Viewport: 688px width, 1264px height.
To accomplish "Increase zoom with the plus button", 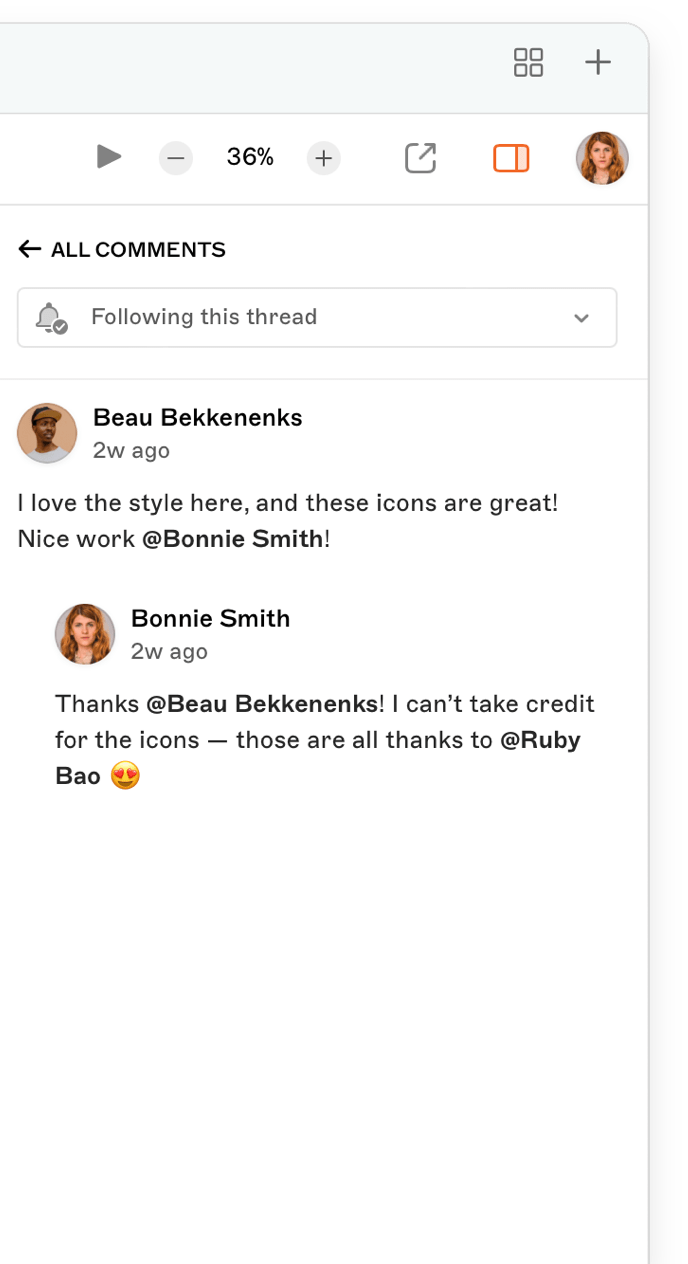I will coord(323,158).
